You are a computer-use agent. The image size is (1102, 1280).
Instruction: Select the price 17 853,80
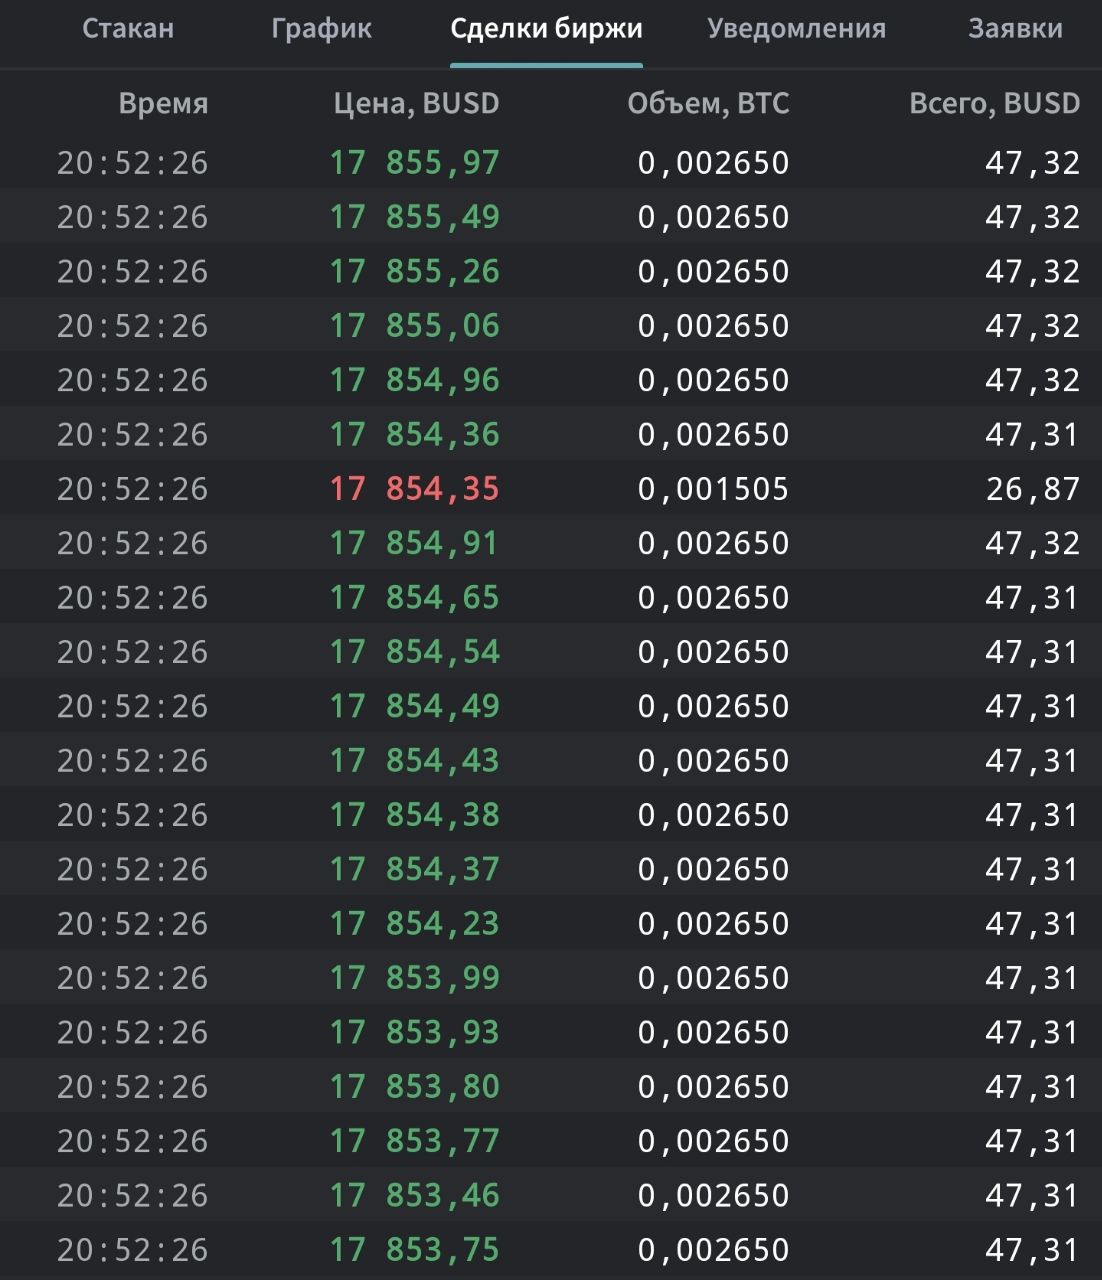[x=415, y=1086]
